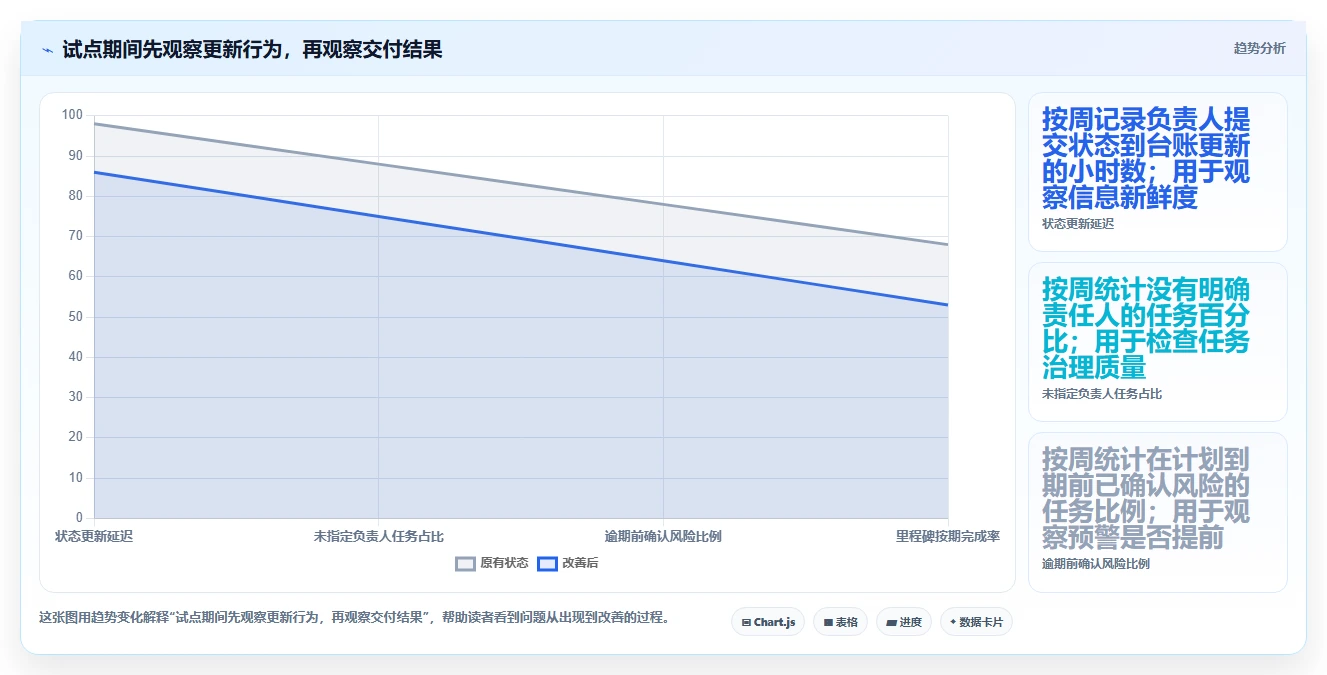Click the 50 tick on the y-axis

(x=76, y=317)
